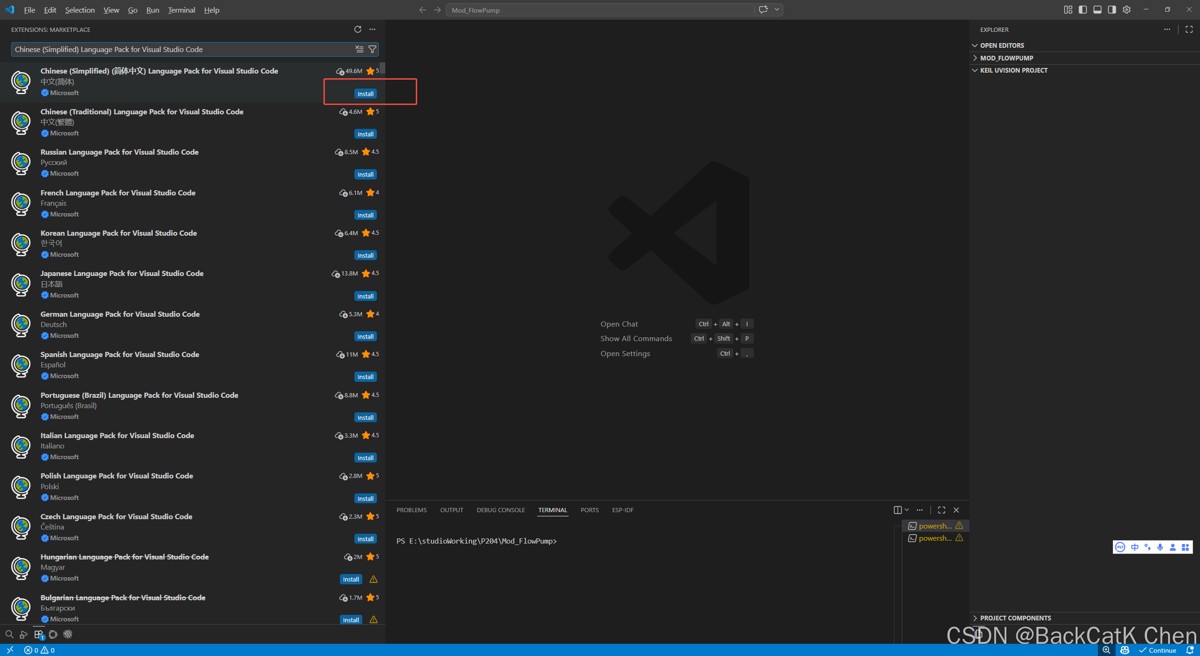
Task: Switch to the PROBLEMS tab
Action: click(411, 510)
